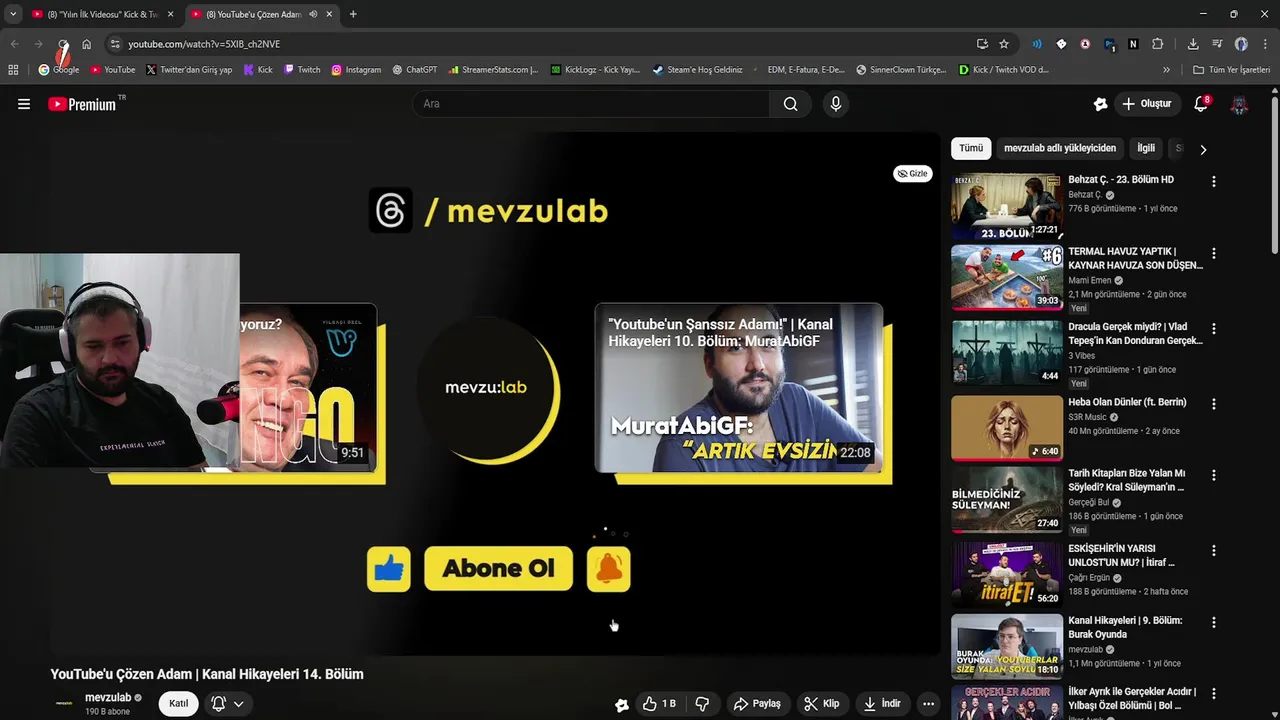
Task: Open a new browser tab
Action: (x=353, y=14)
